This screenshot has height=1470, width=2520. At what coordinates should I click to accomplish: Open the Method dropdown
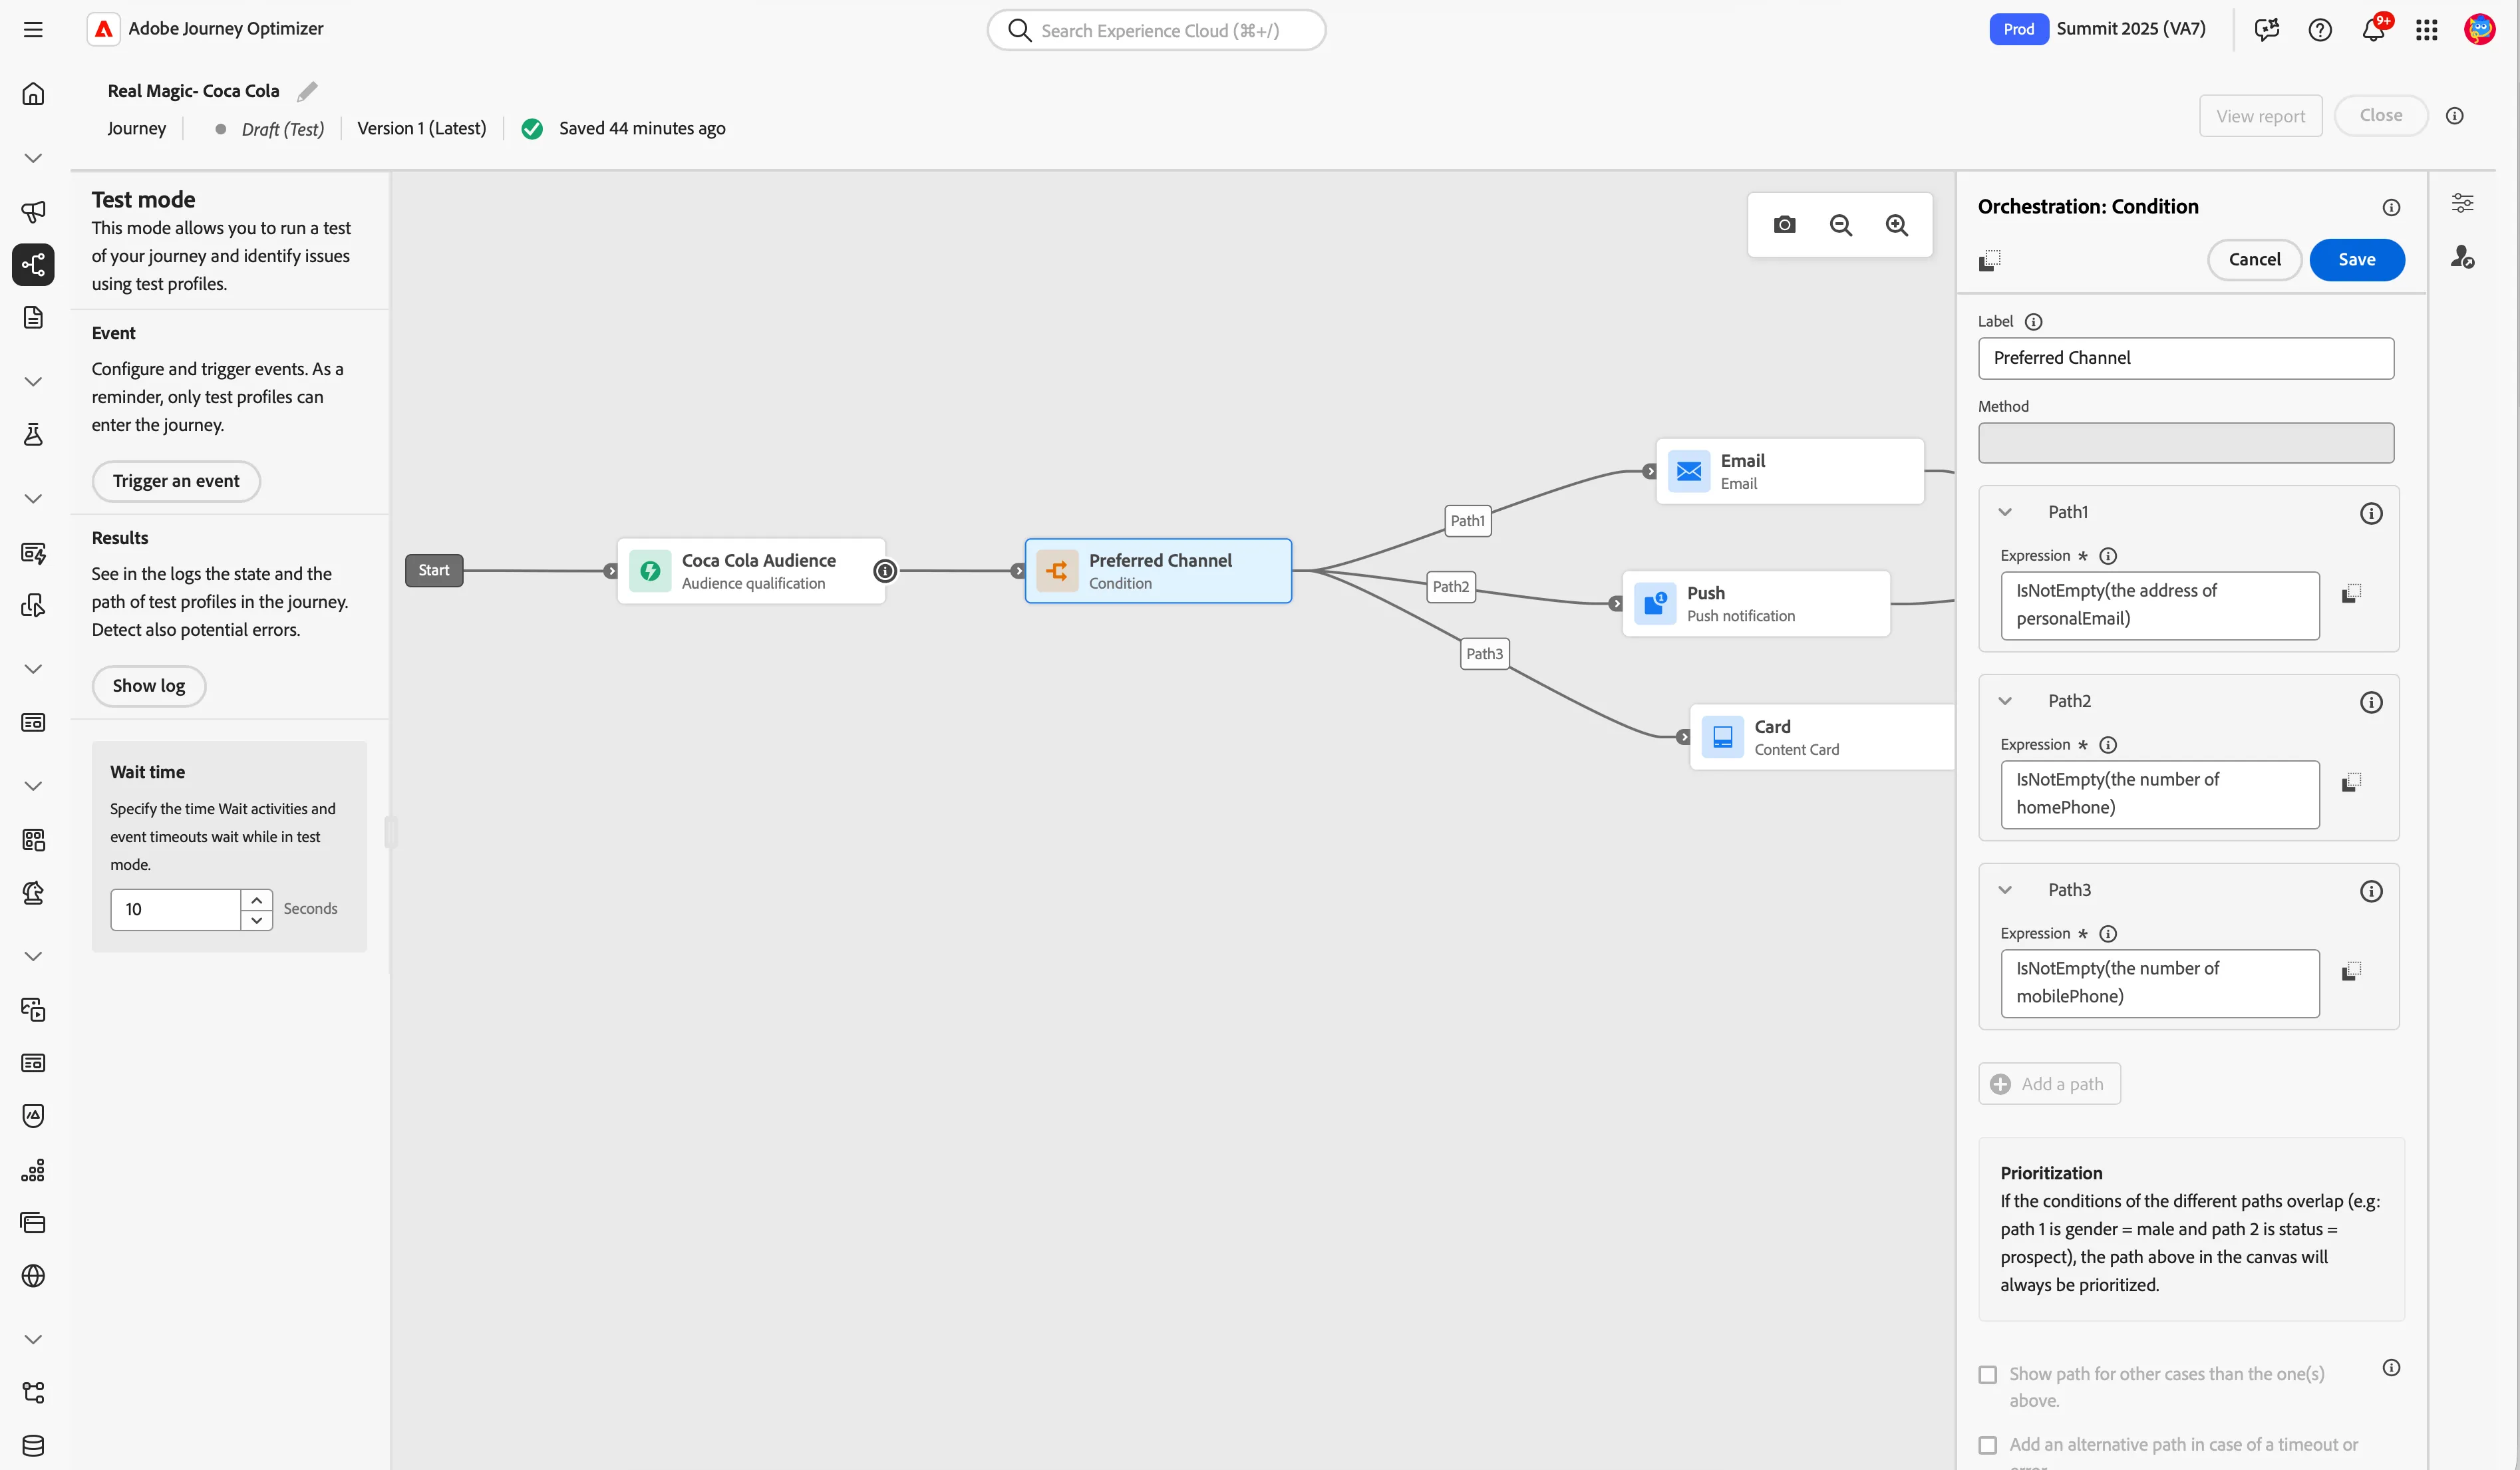[x=2185, y=443]
